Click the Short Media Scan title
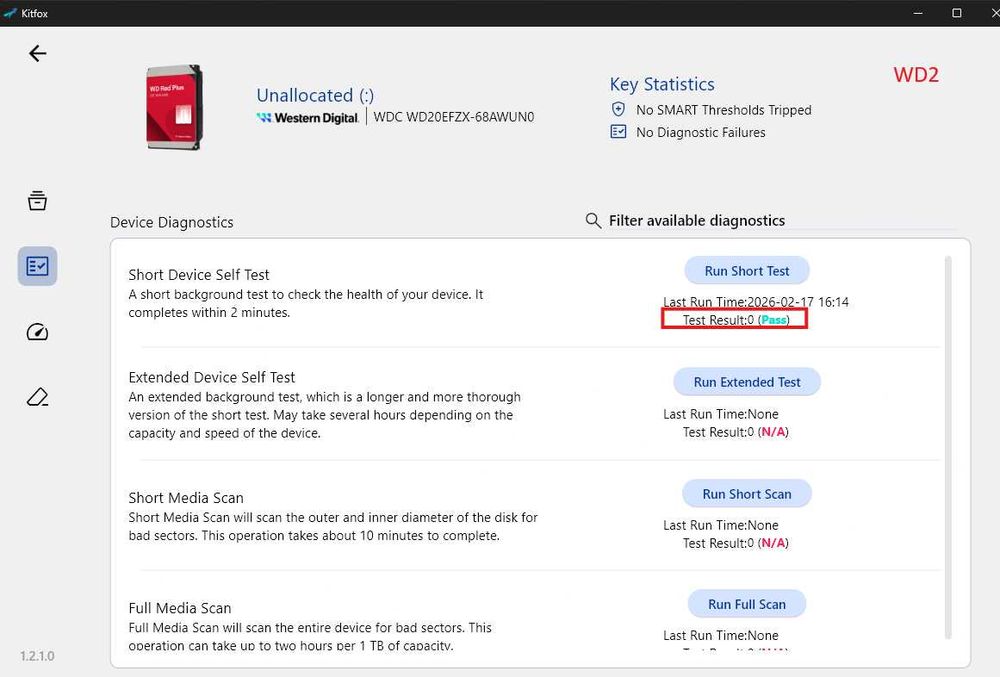 [x=186, y=498]
